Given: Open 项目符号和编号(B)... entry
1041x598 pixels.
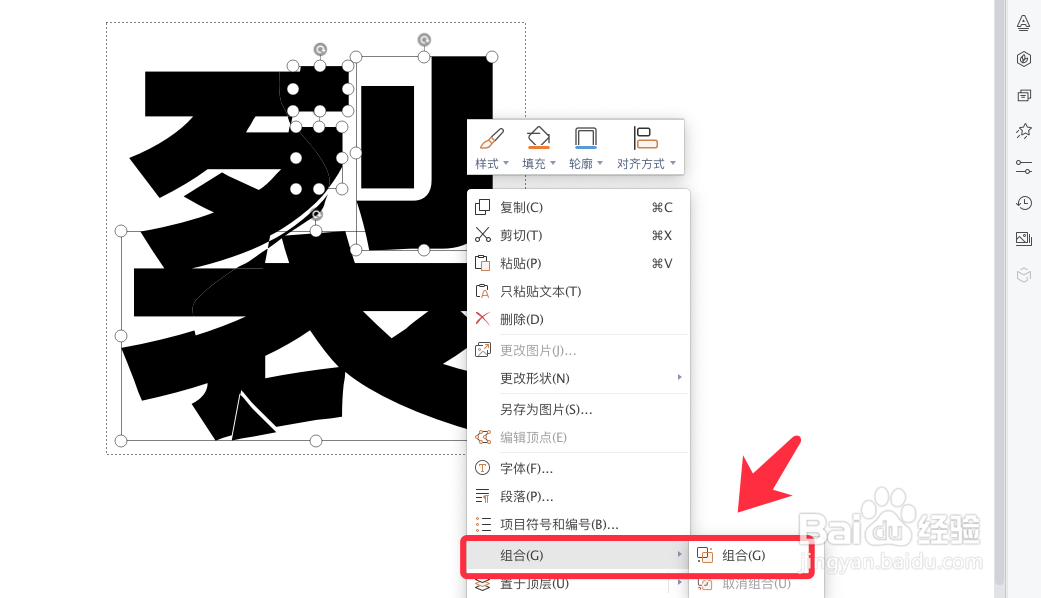Looking at the screenshot, I should tap(578, 524).
